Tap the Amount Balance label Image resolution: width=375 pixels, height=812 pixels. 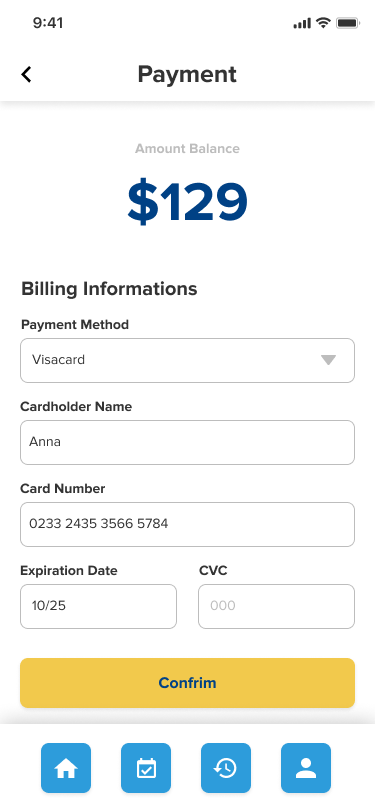[188, 149]
